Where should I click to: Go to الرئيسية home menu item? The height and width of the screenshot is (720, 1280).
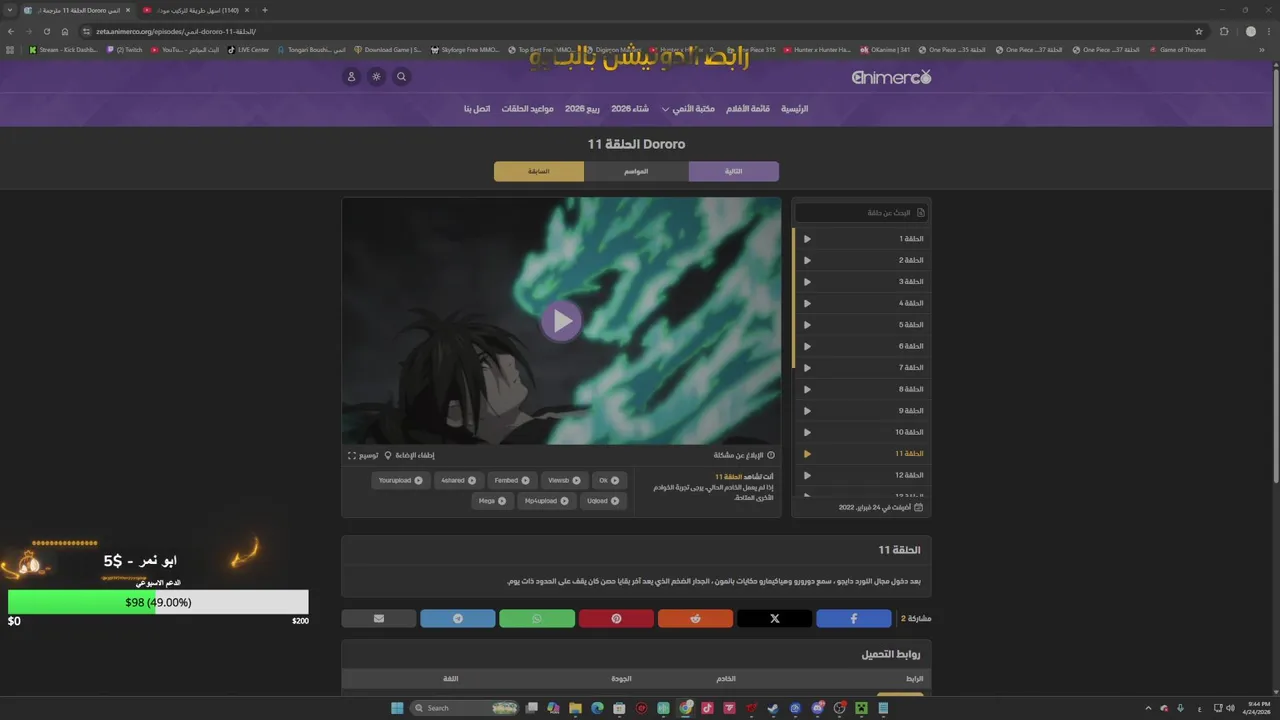tap(794, 108)
